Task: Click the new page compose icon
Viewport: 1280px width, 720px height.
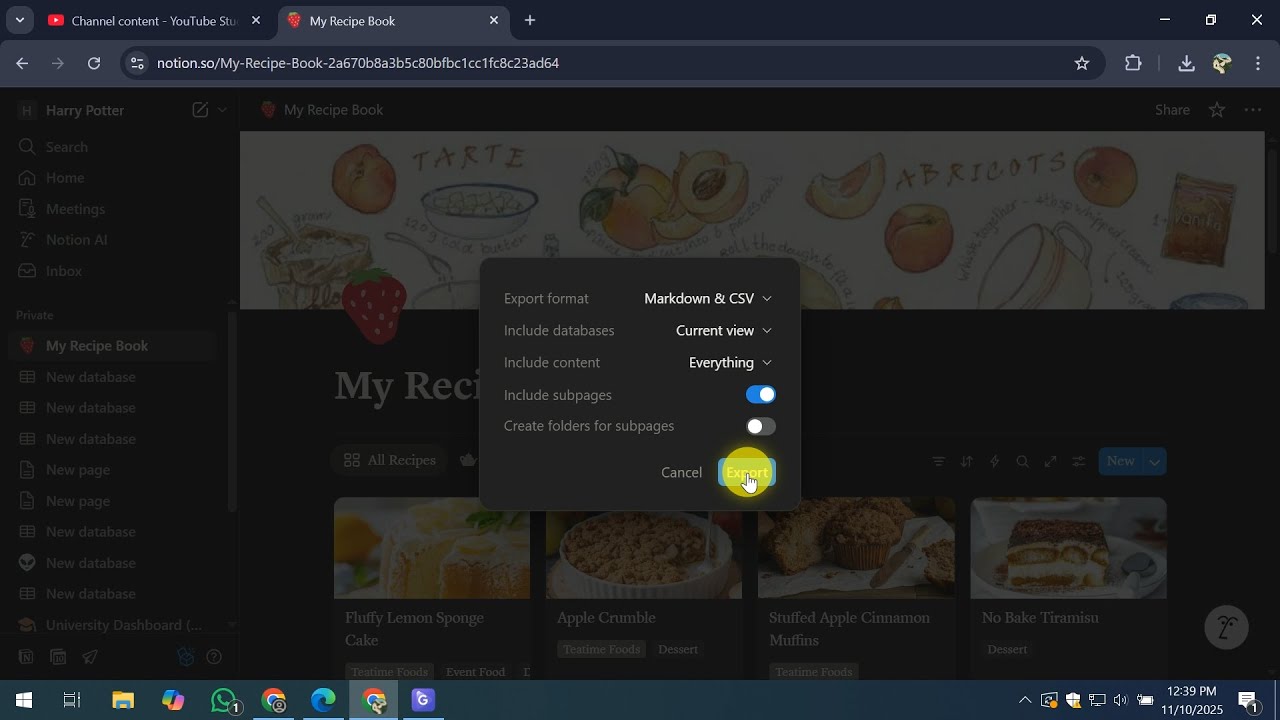Action: point(200,110)
